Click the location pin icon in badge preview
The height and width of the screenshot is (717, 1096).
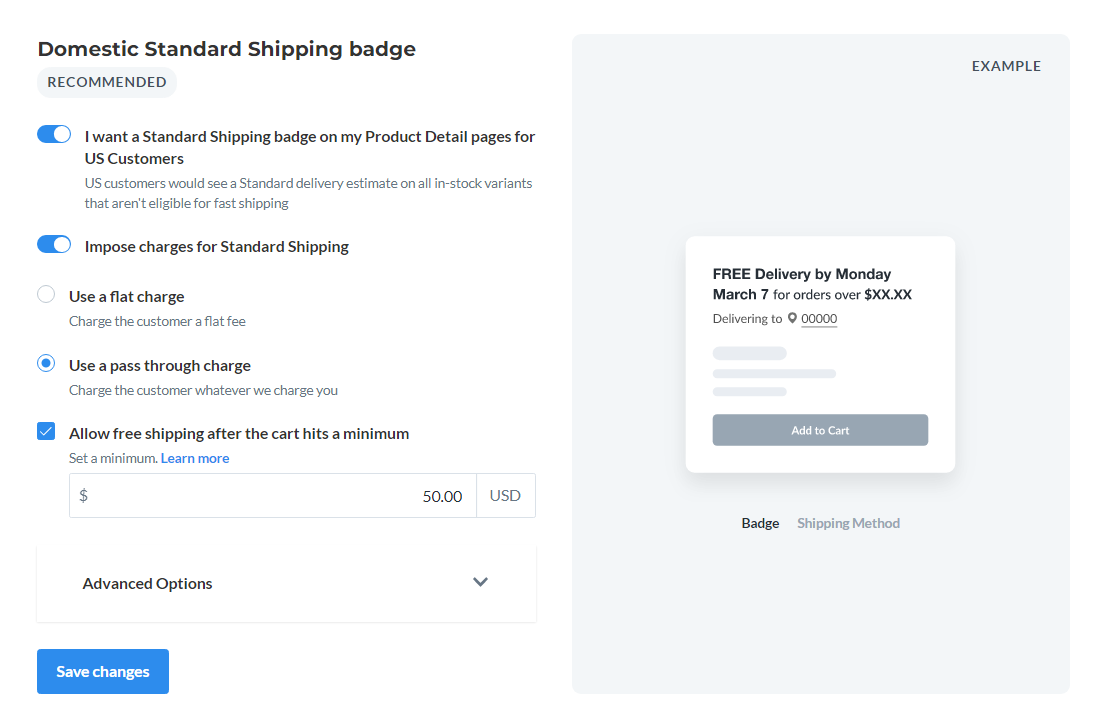pos(792,318)
